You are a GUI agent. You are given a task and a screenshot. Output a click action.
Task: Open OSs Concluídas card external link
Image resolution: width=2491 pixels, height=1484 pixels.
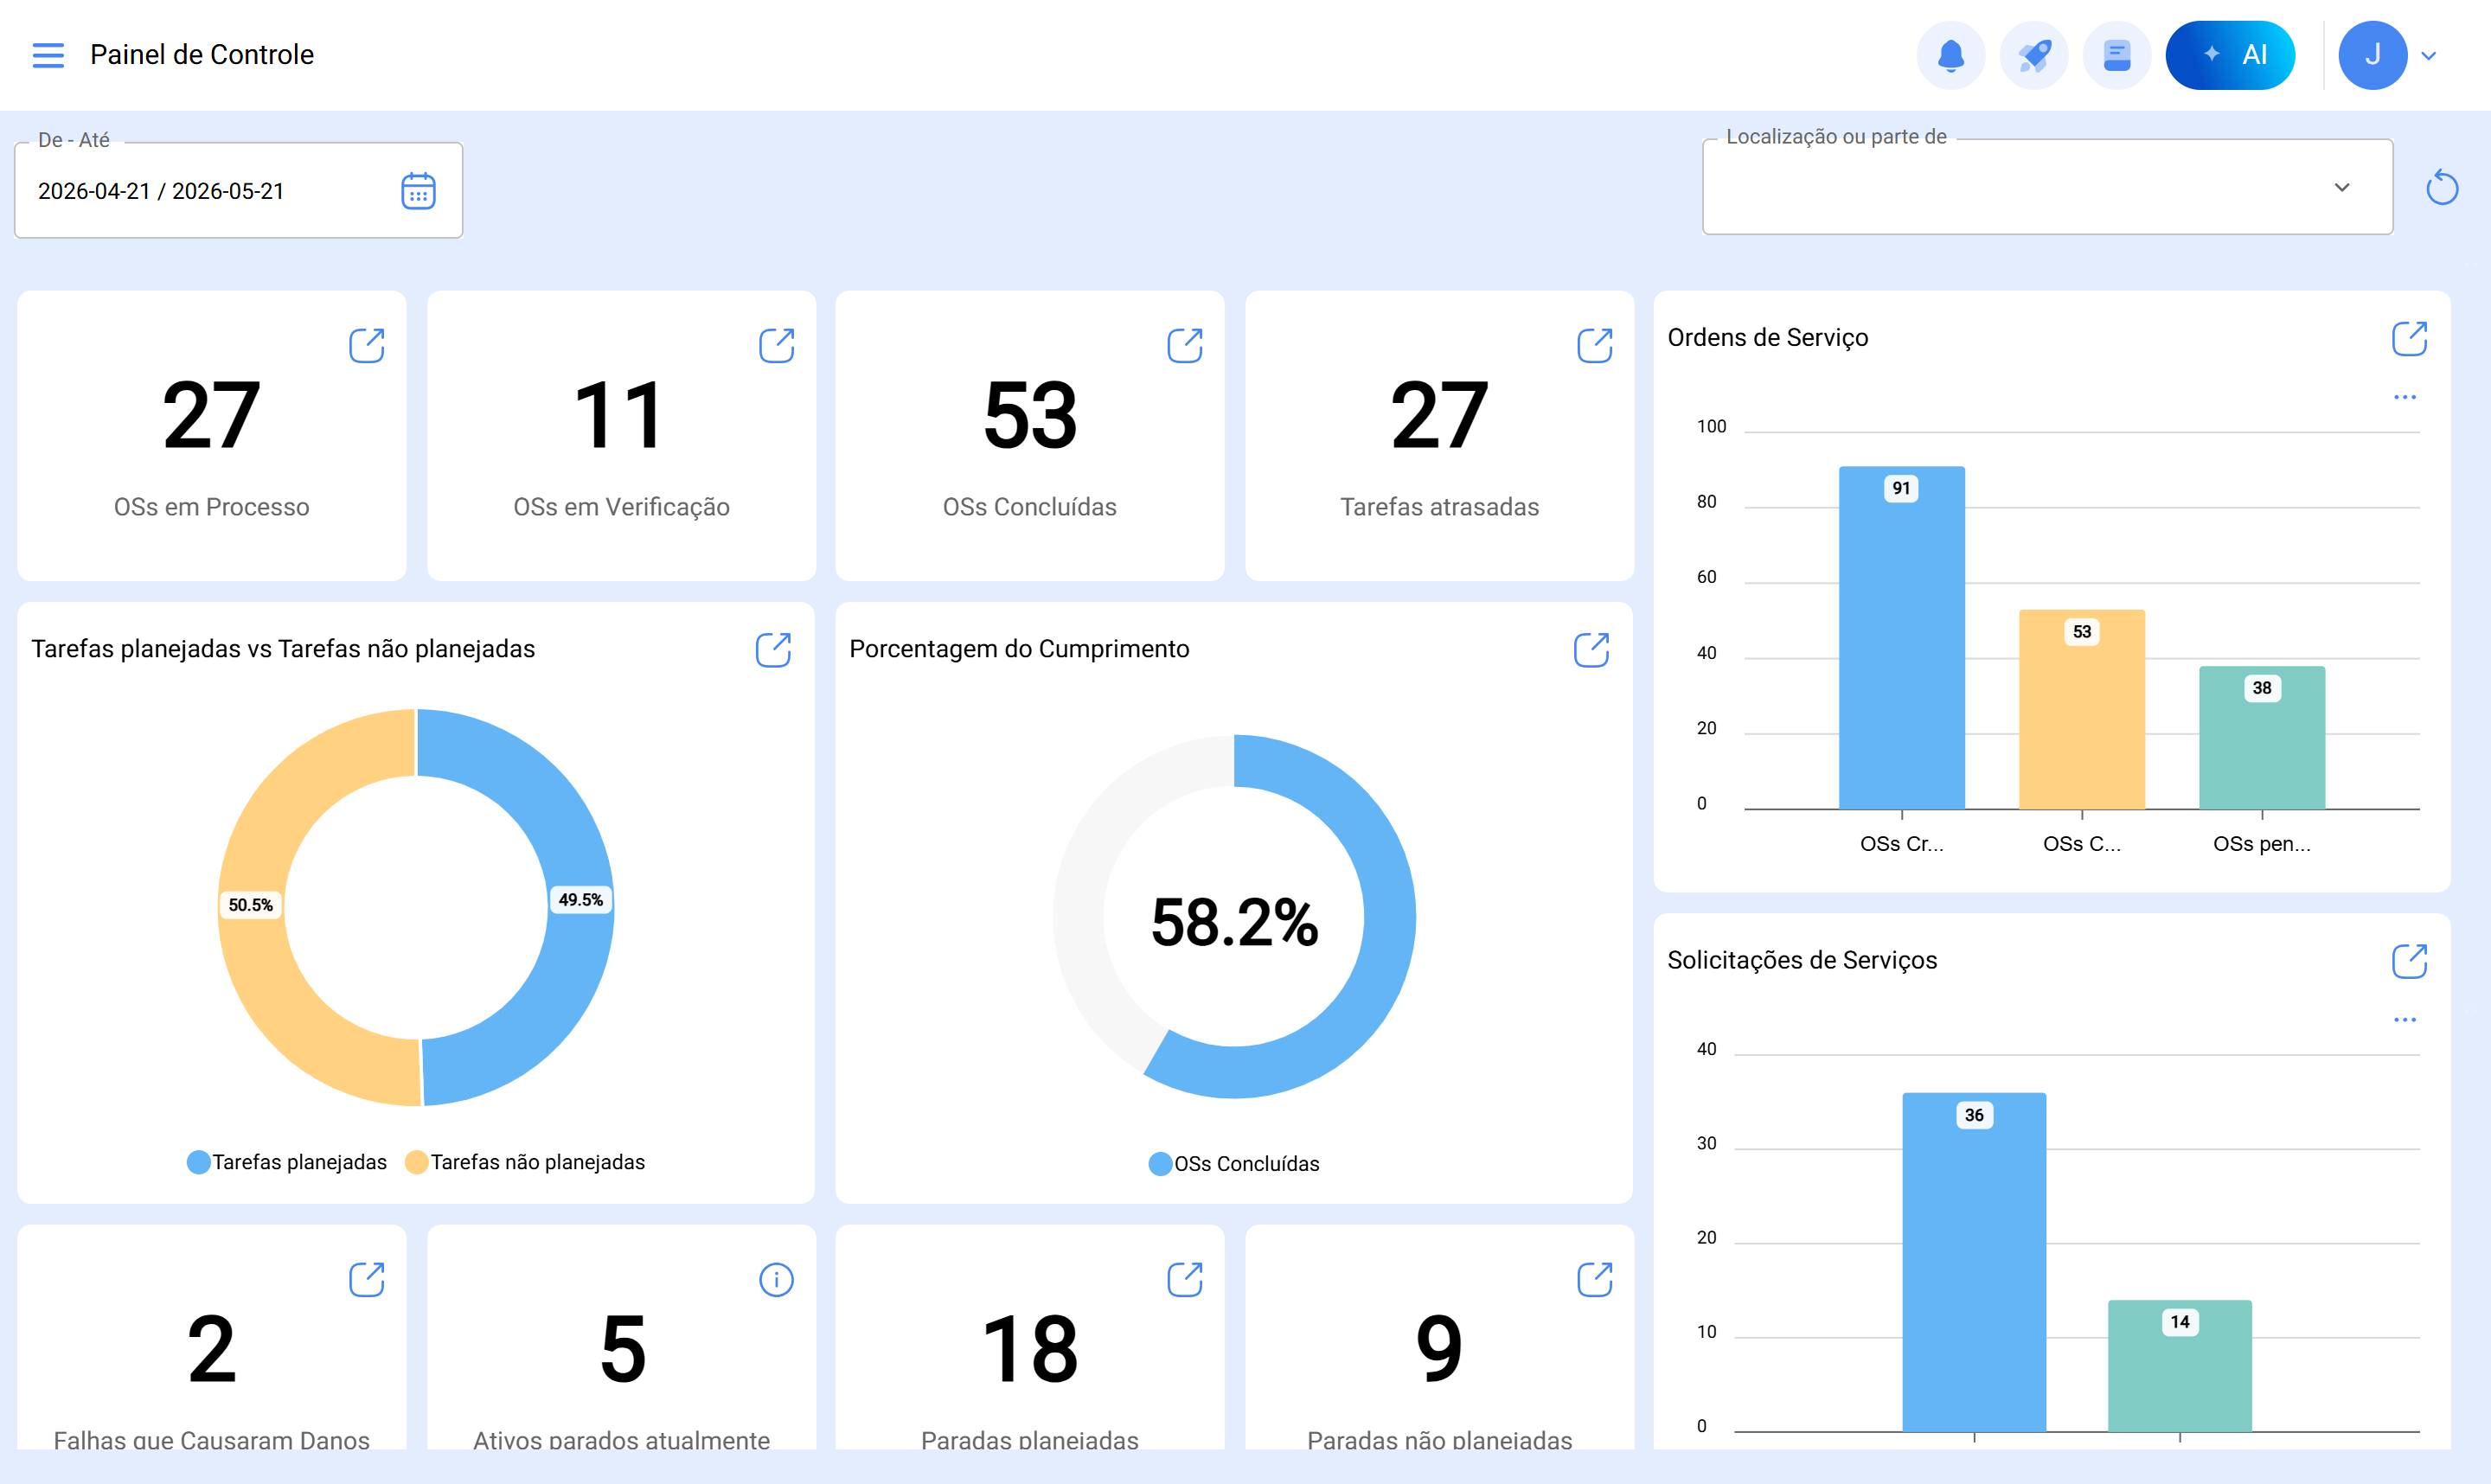click(1185, 345)
